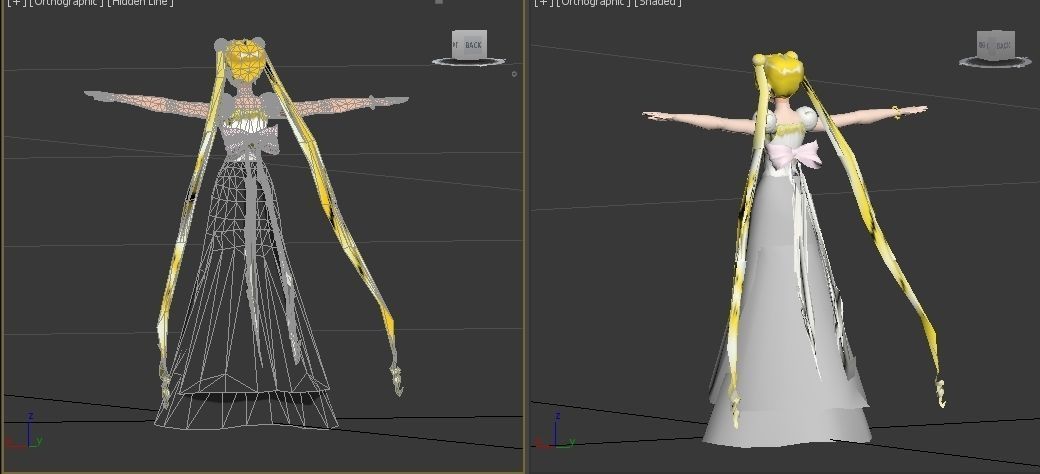Click the BACK face of the left viewport ViewCube
The width and height of the screenshot is (1040, 474).
[473, 45]
